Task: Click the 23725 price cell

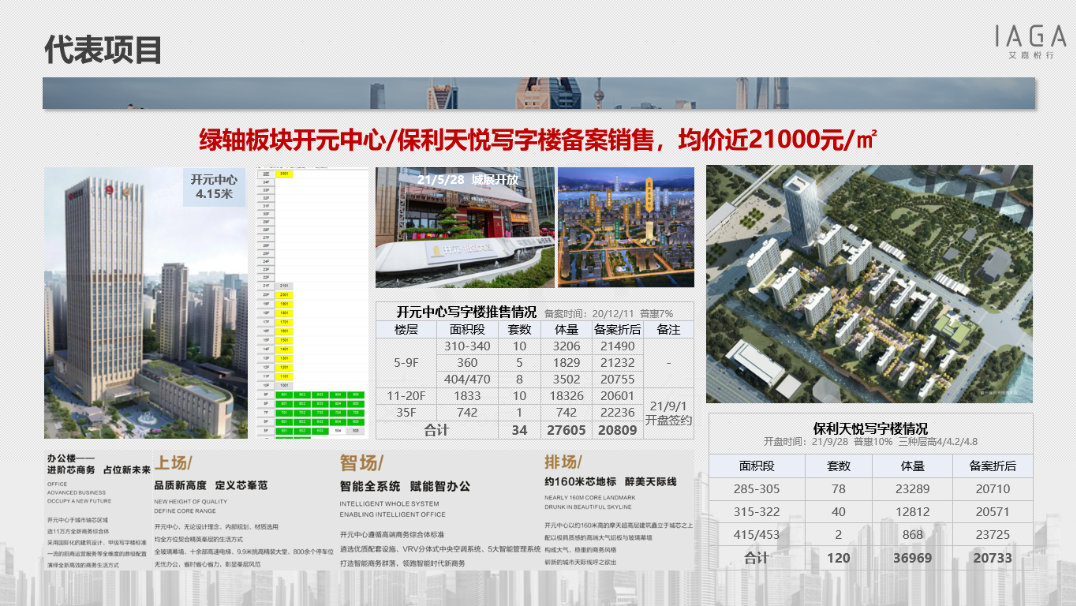Action: pyautogui.click(x=993, y=535)
